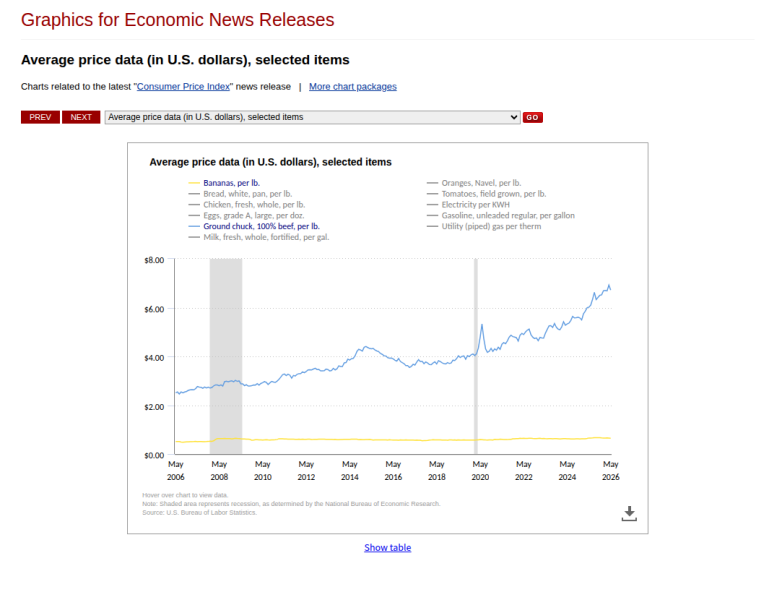Go to the NEXT chart
The image size is (782, 600).
[81, 117]
